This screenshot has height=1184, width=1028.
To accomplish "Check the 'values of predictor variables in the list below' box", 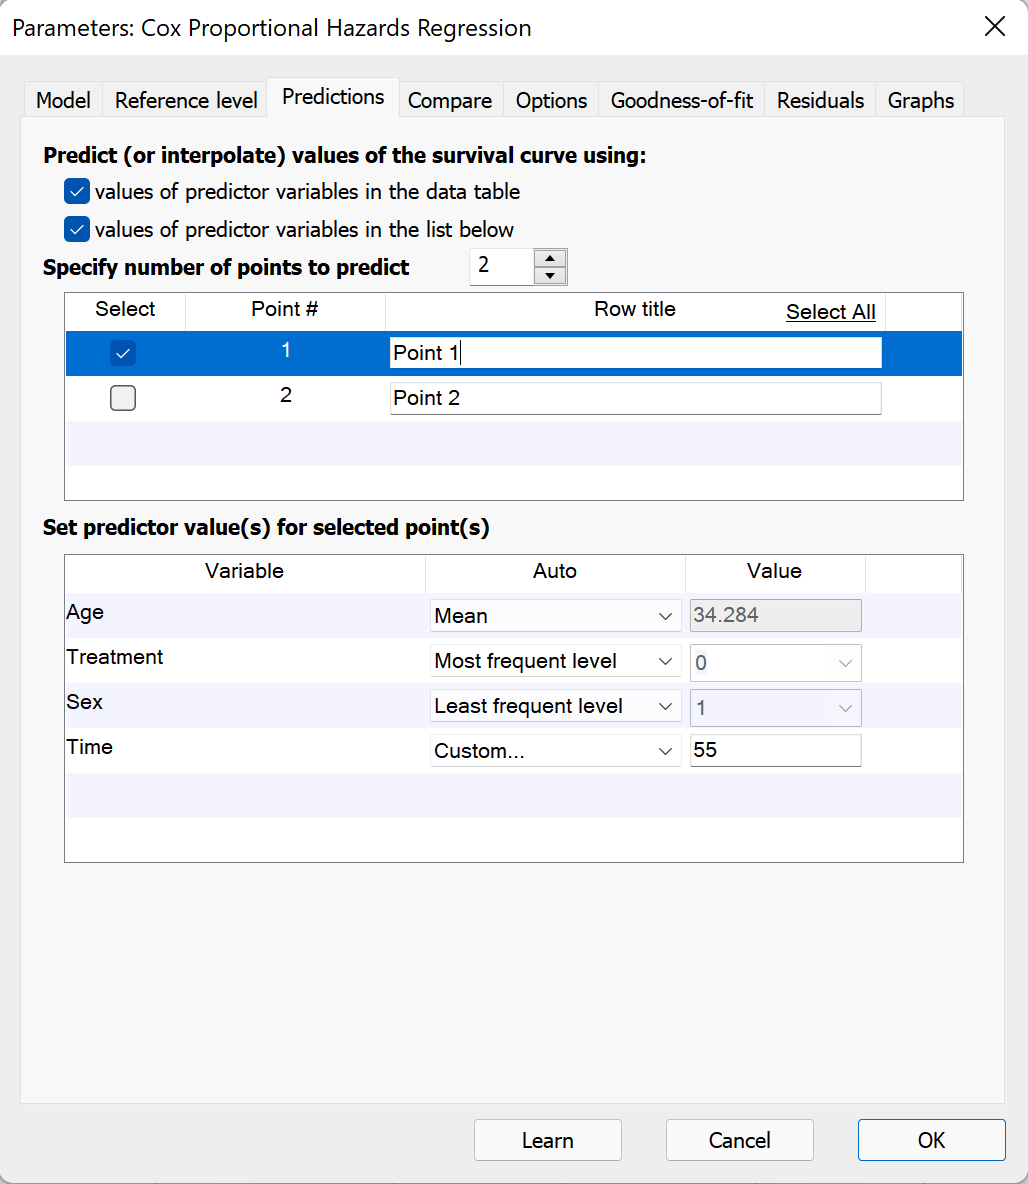I will [76, 229].
